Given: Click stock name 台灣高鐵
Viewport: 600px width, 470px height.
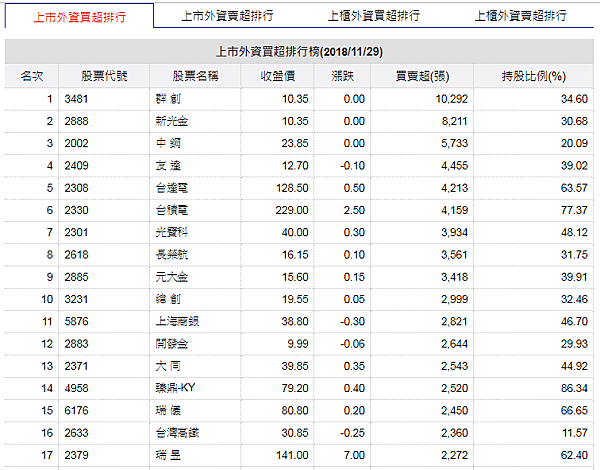Looking at the screenshot, I should (177, 432).
